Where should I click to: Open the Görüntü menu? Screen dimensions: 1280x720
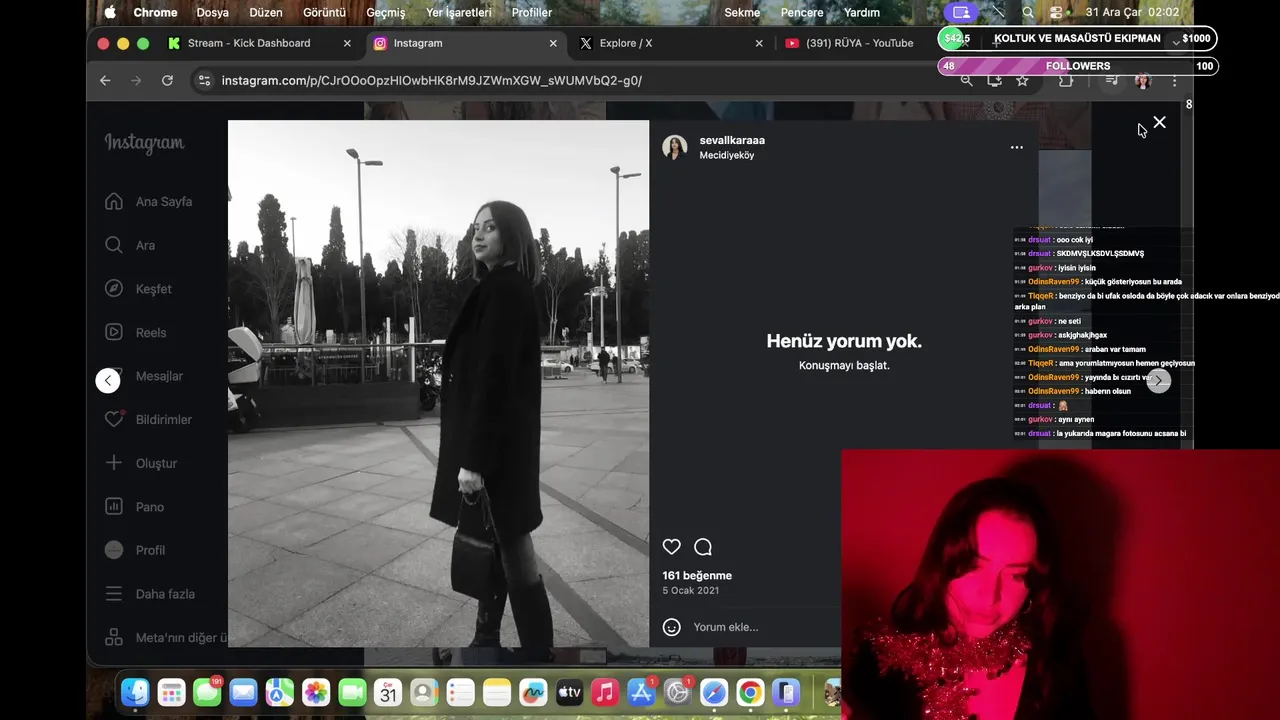coord(324,12)
